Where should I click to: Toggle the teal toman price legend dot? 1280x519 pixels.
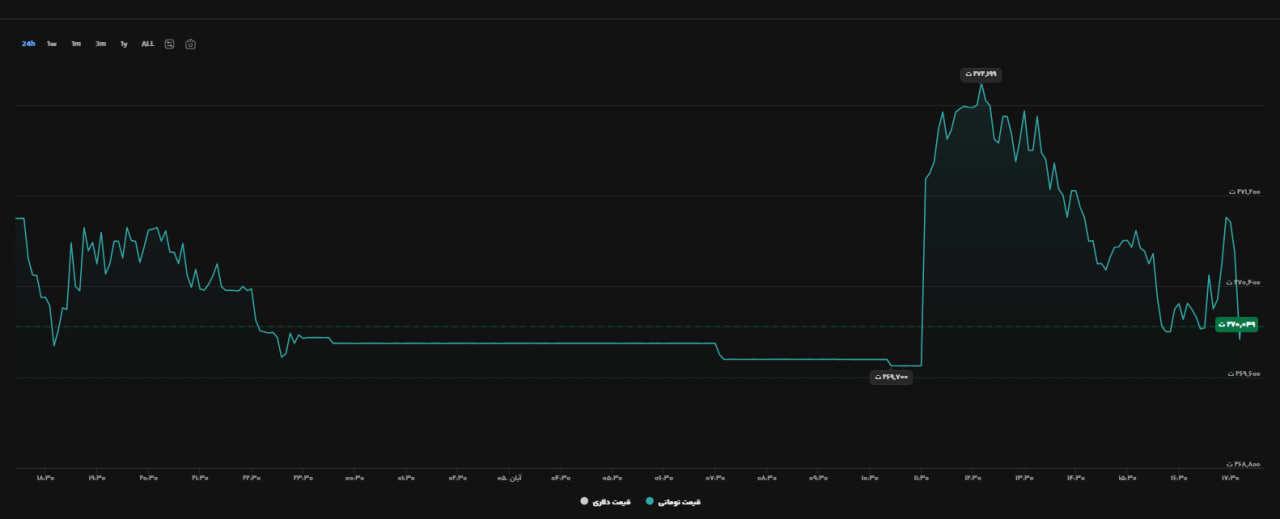point(650,501)
